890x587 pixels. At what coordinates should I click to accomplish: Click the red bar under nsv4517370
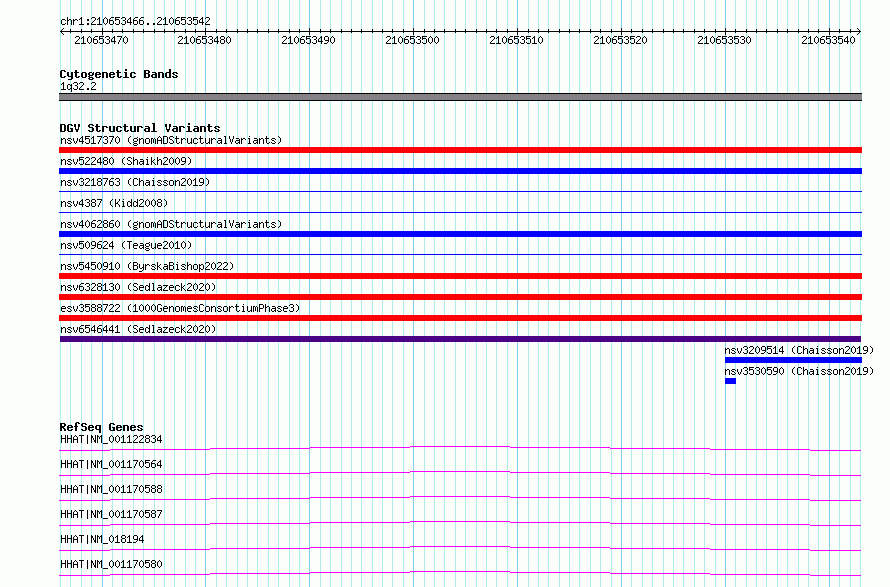click(460, 150)
